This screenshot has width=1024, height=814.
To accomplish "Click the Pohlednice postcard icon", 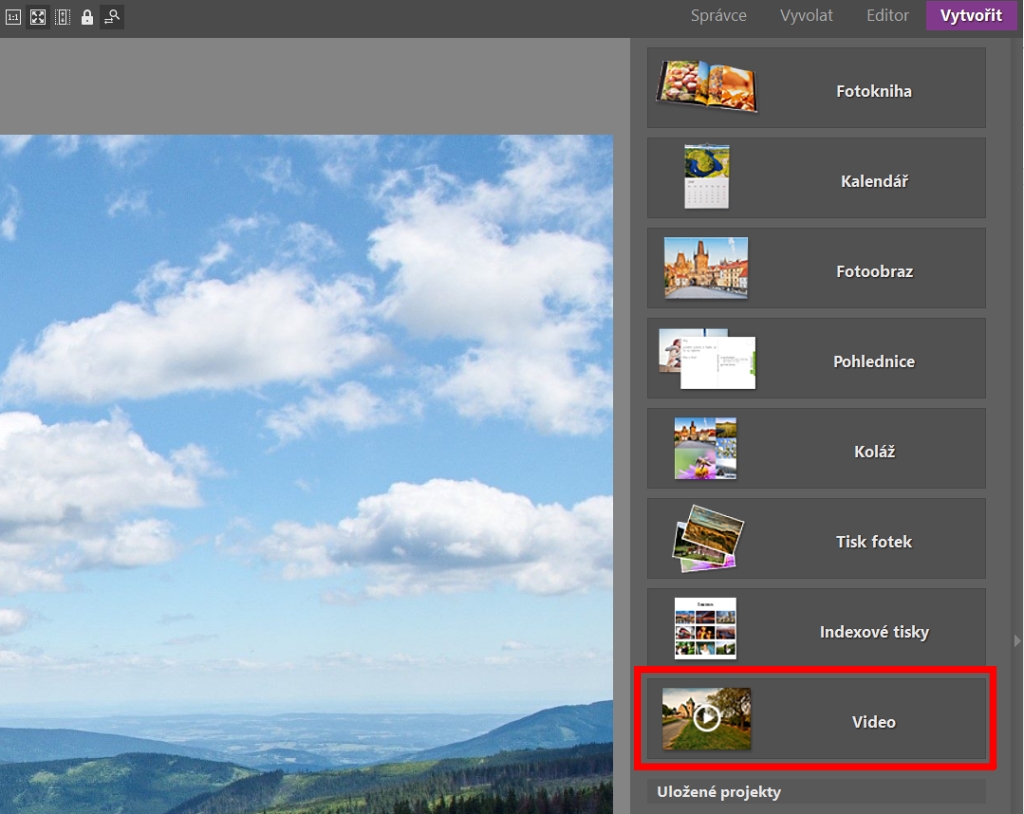I will (707, 359).
